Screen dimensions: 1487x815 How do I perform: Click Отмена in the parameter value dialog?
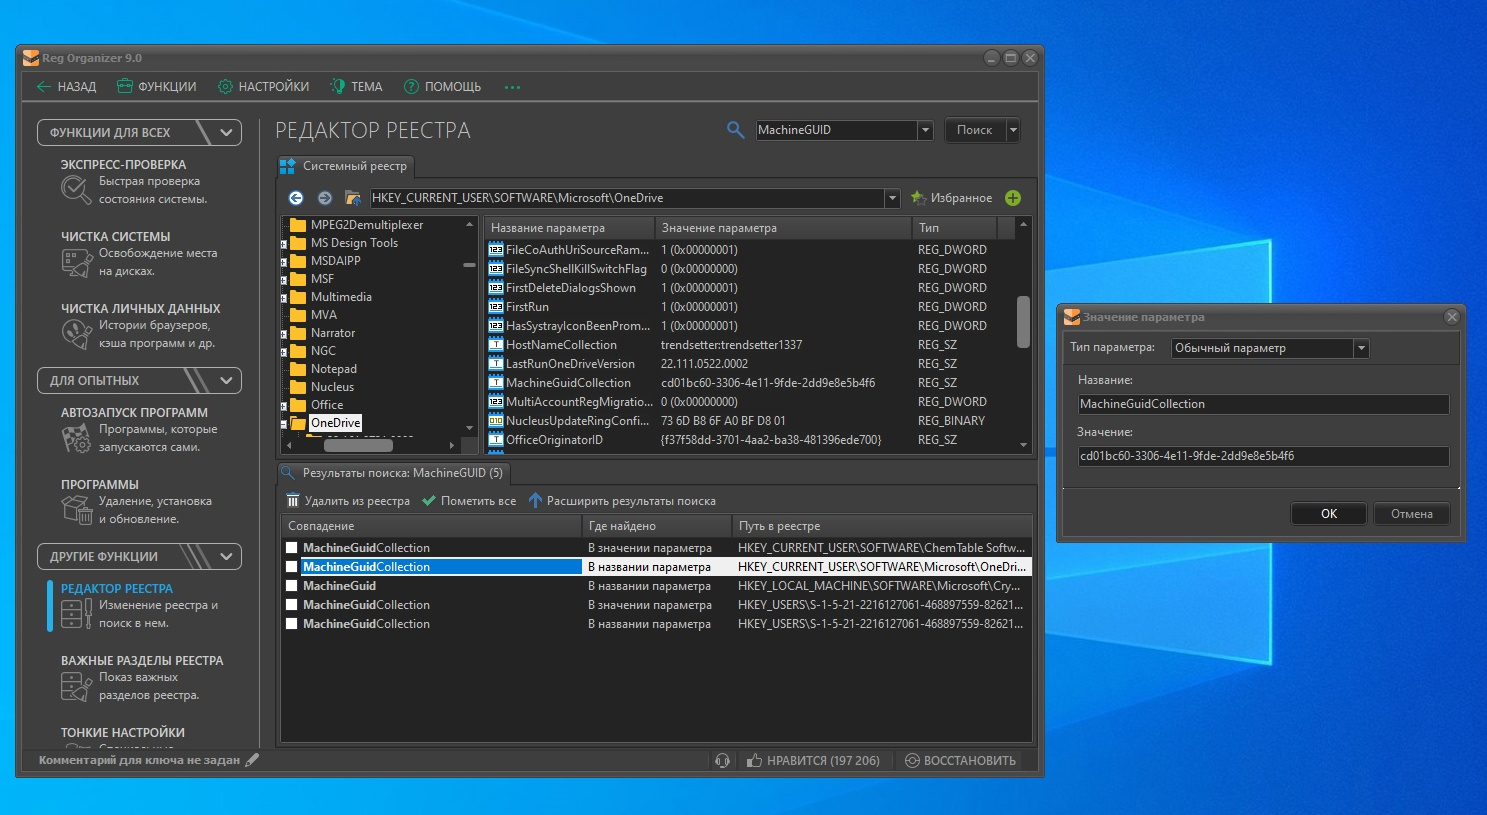[1412, 514]
